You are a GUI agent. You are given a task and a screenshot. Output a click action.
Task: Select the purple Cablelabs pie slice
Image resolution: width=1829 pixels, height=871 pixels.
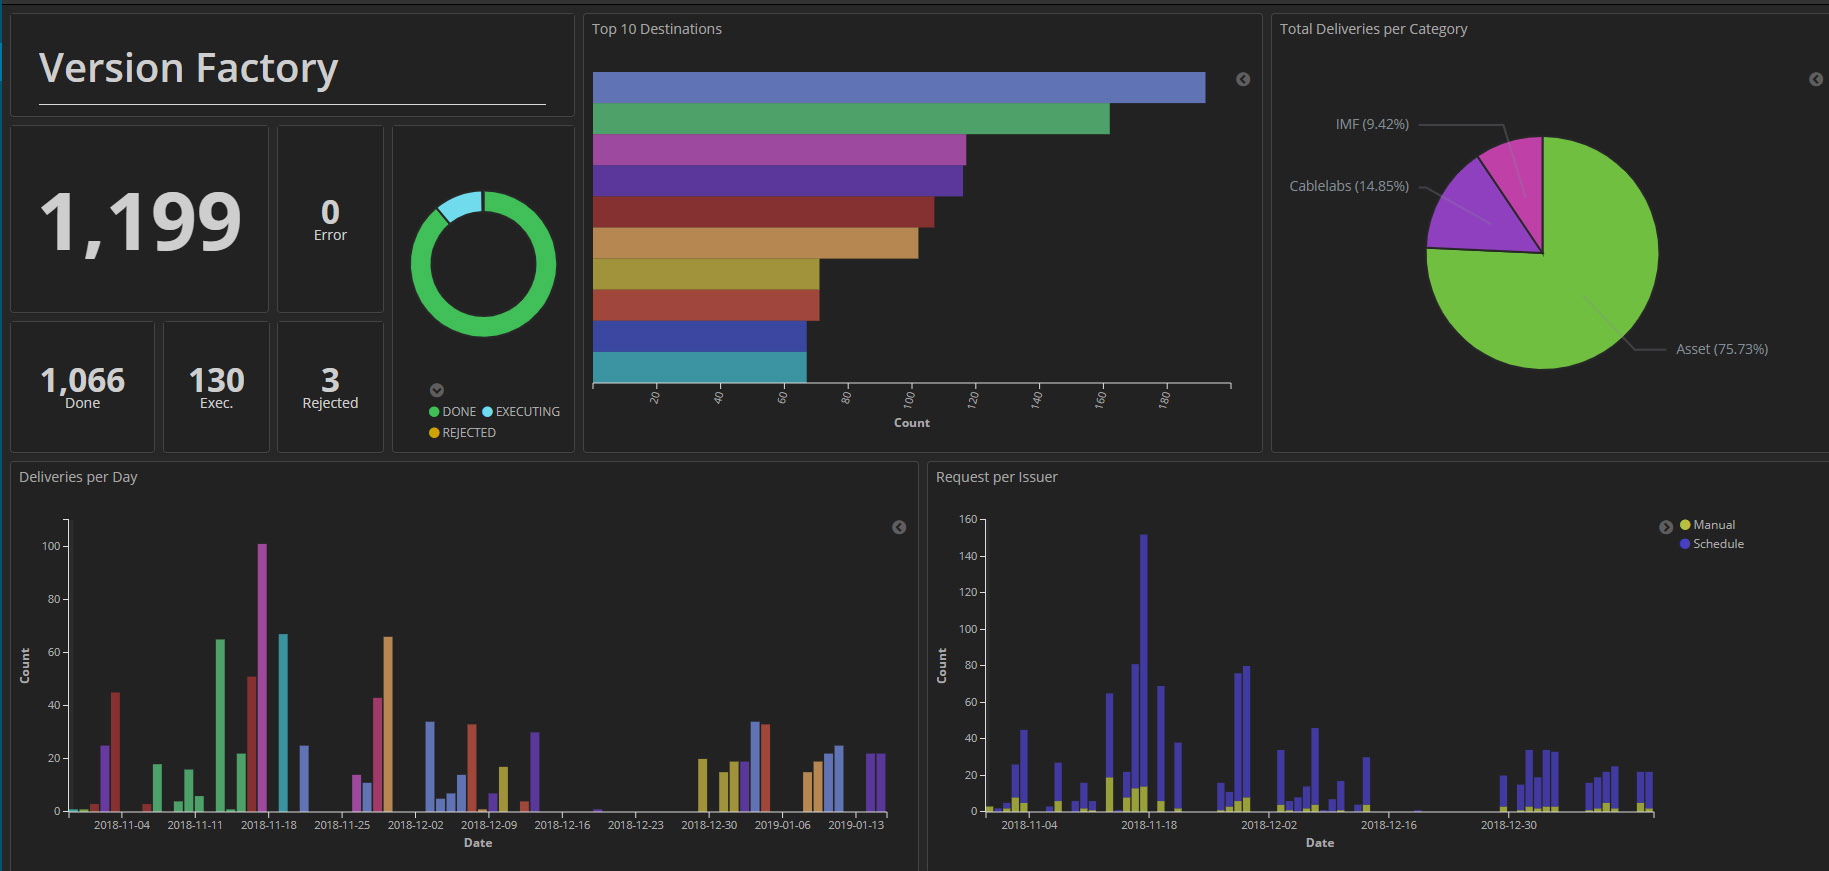pyautogui.click(x=1474, y=208)
